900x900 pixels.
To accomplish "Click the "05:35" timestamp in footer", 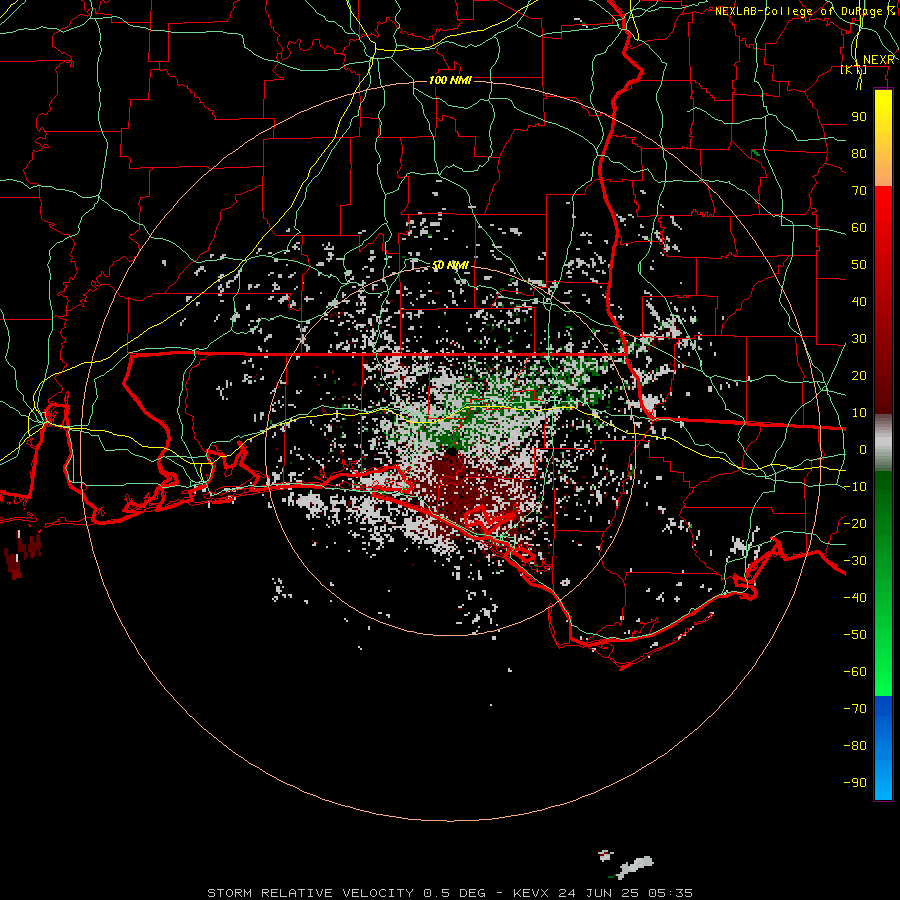I will point(671,893).
